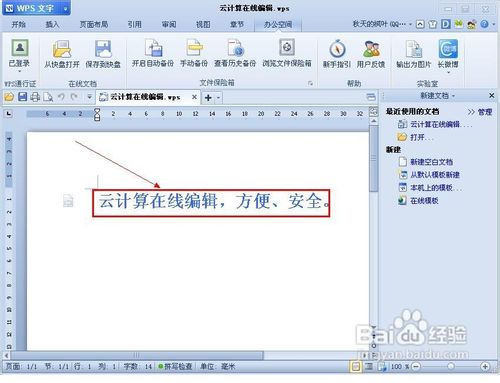Select the page layout view icon in status bar
This screenshot has width=500, height=383.
pos(356,367)
